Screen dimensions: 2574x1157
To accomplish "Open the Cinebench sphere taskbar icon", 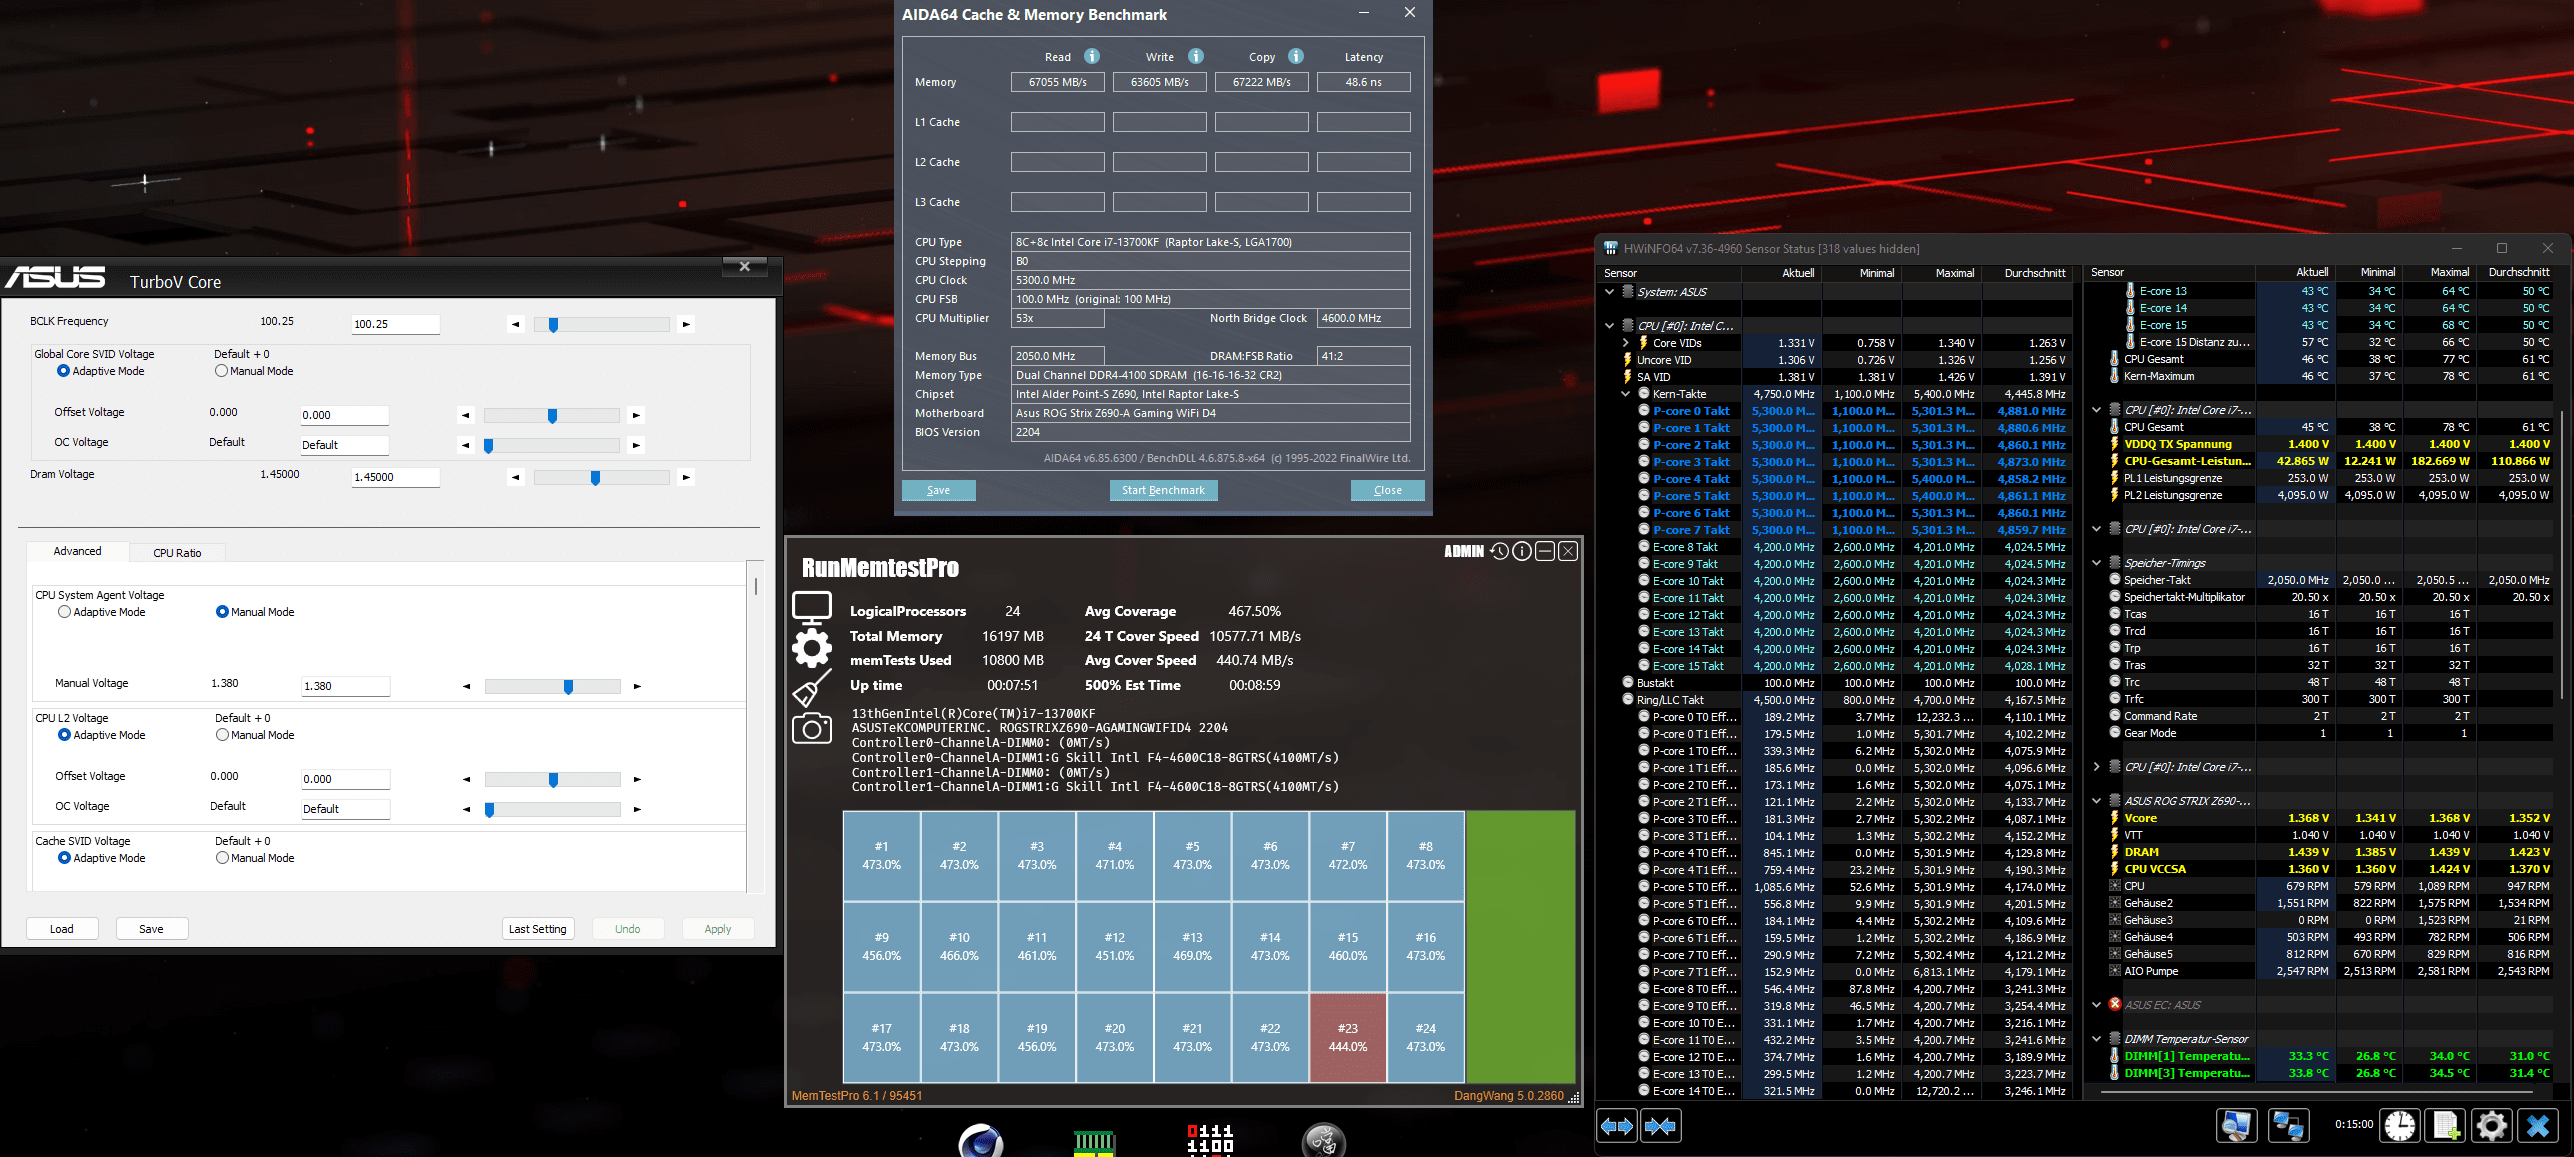I will [x=980, y=1141].
